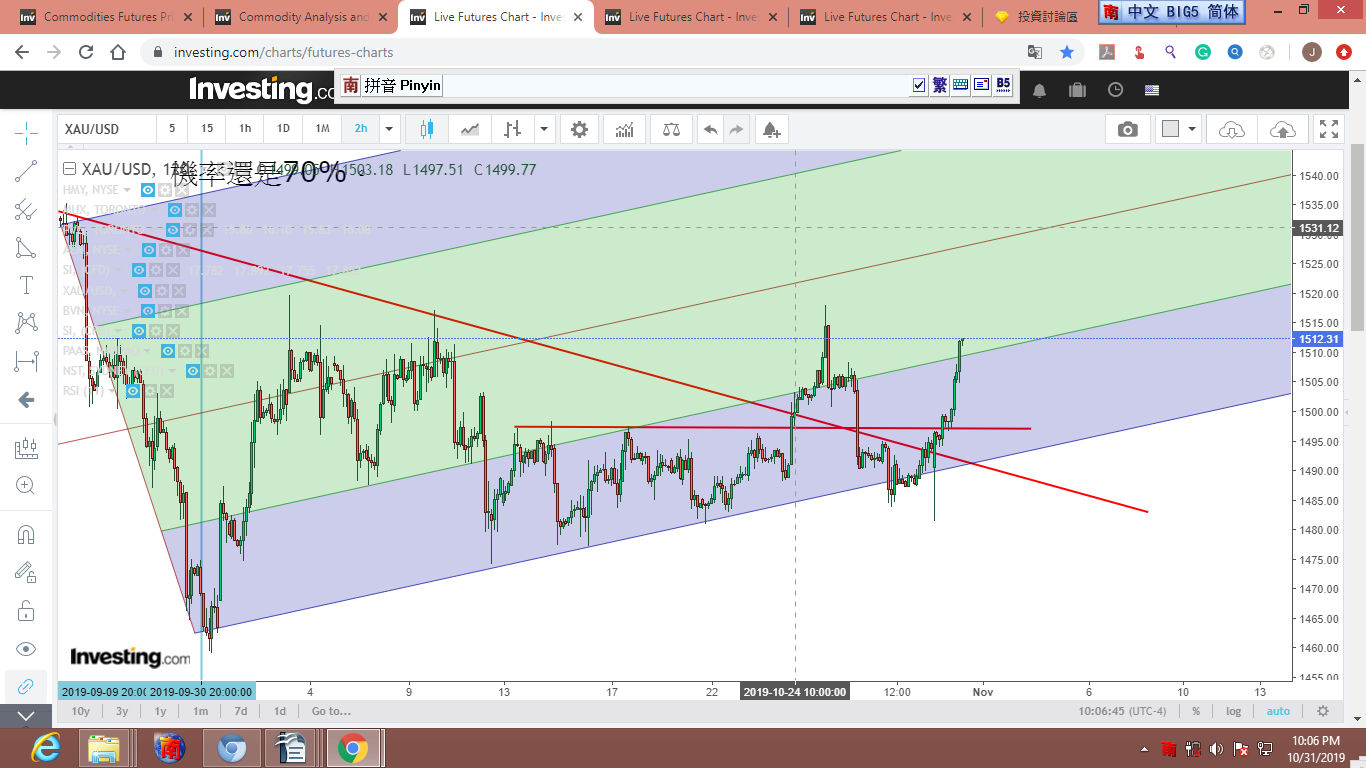Select the 15 minute interval

click(207, 129)
